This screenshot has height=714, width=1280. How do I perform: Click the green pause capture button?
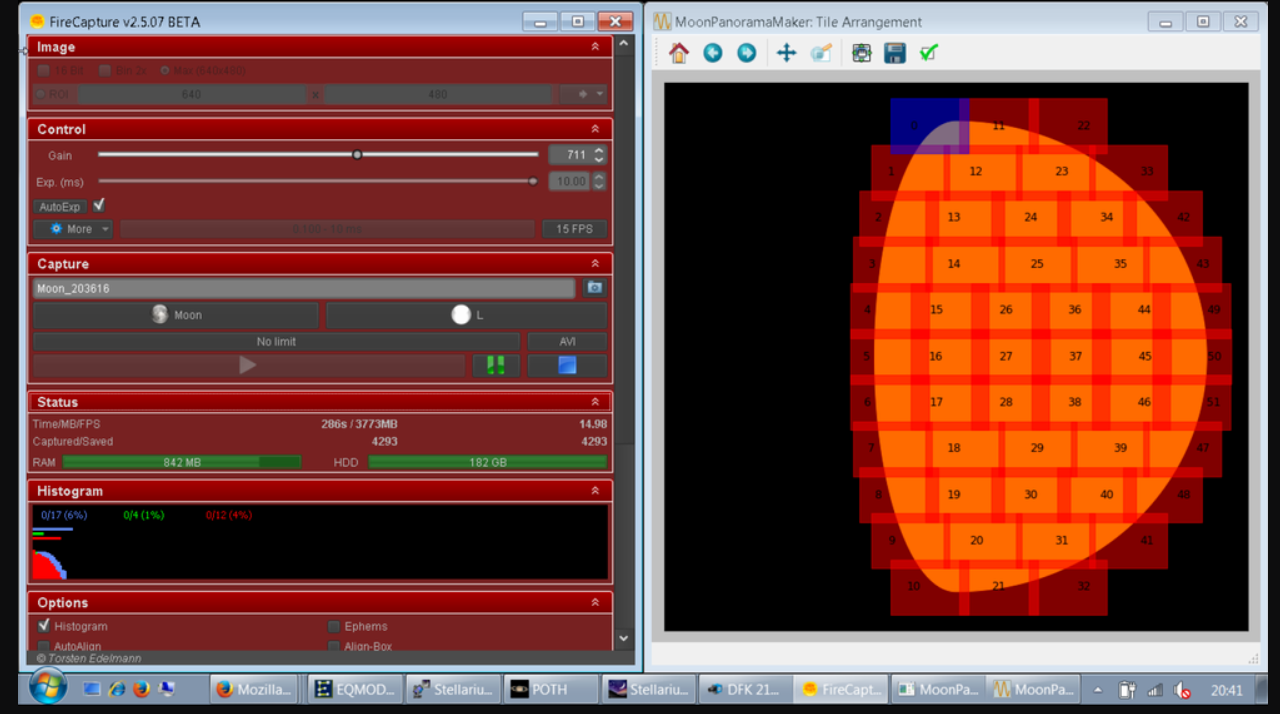(x=496, y=365)
